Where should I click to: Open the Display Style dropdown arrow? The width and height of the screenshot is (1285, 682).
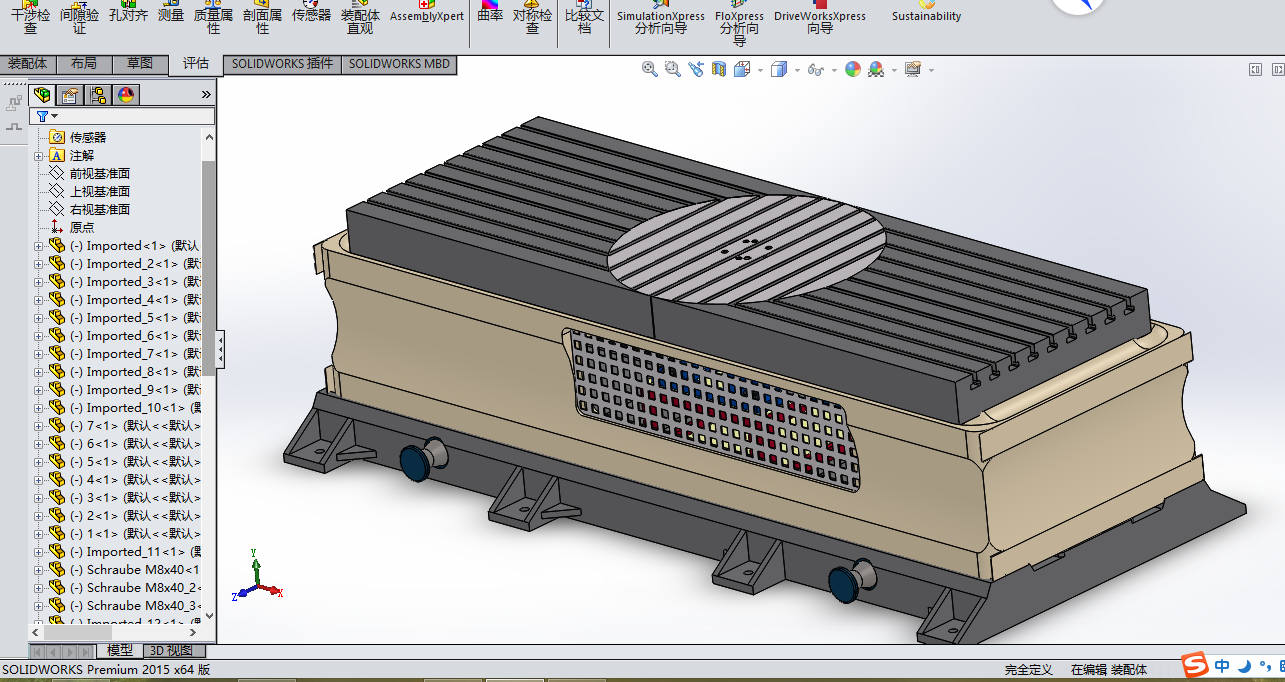pos(797,70)
